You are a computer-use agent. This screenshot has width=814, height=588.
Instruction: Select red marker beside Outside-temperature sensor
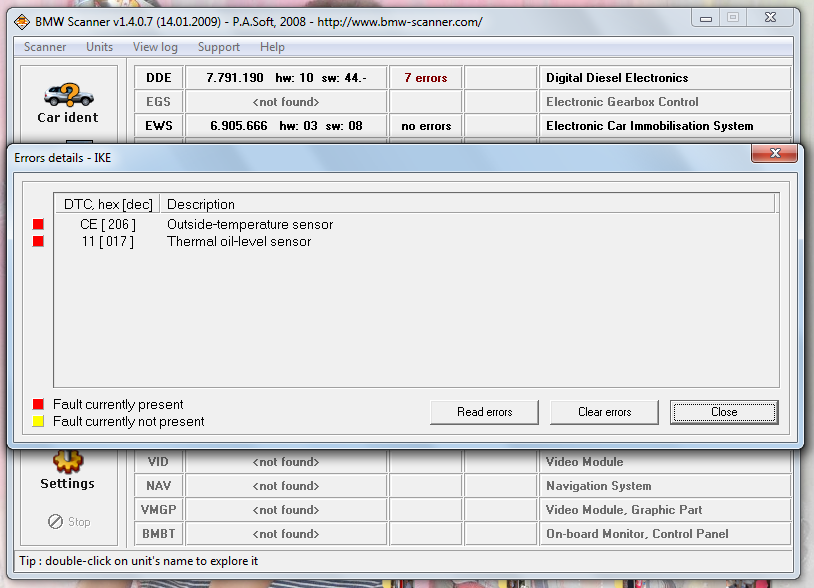tap(38, 224)
